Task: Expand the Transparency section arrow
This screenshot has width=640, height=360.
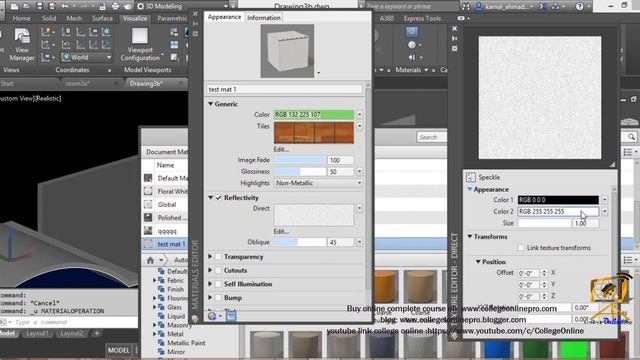Action: (210, 257)
